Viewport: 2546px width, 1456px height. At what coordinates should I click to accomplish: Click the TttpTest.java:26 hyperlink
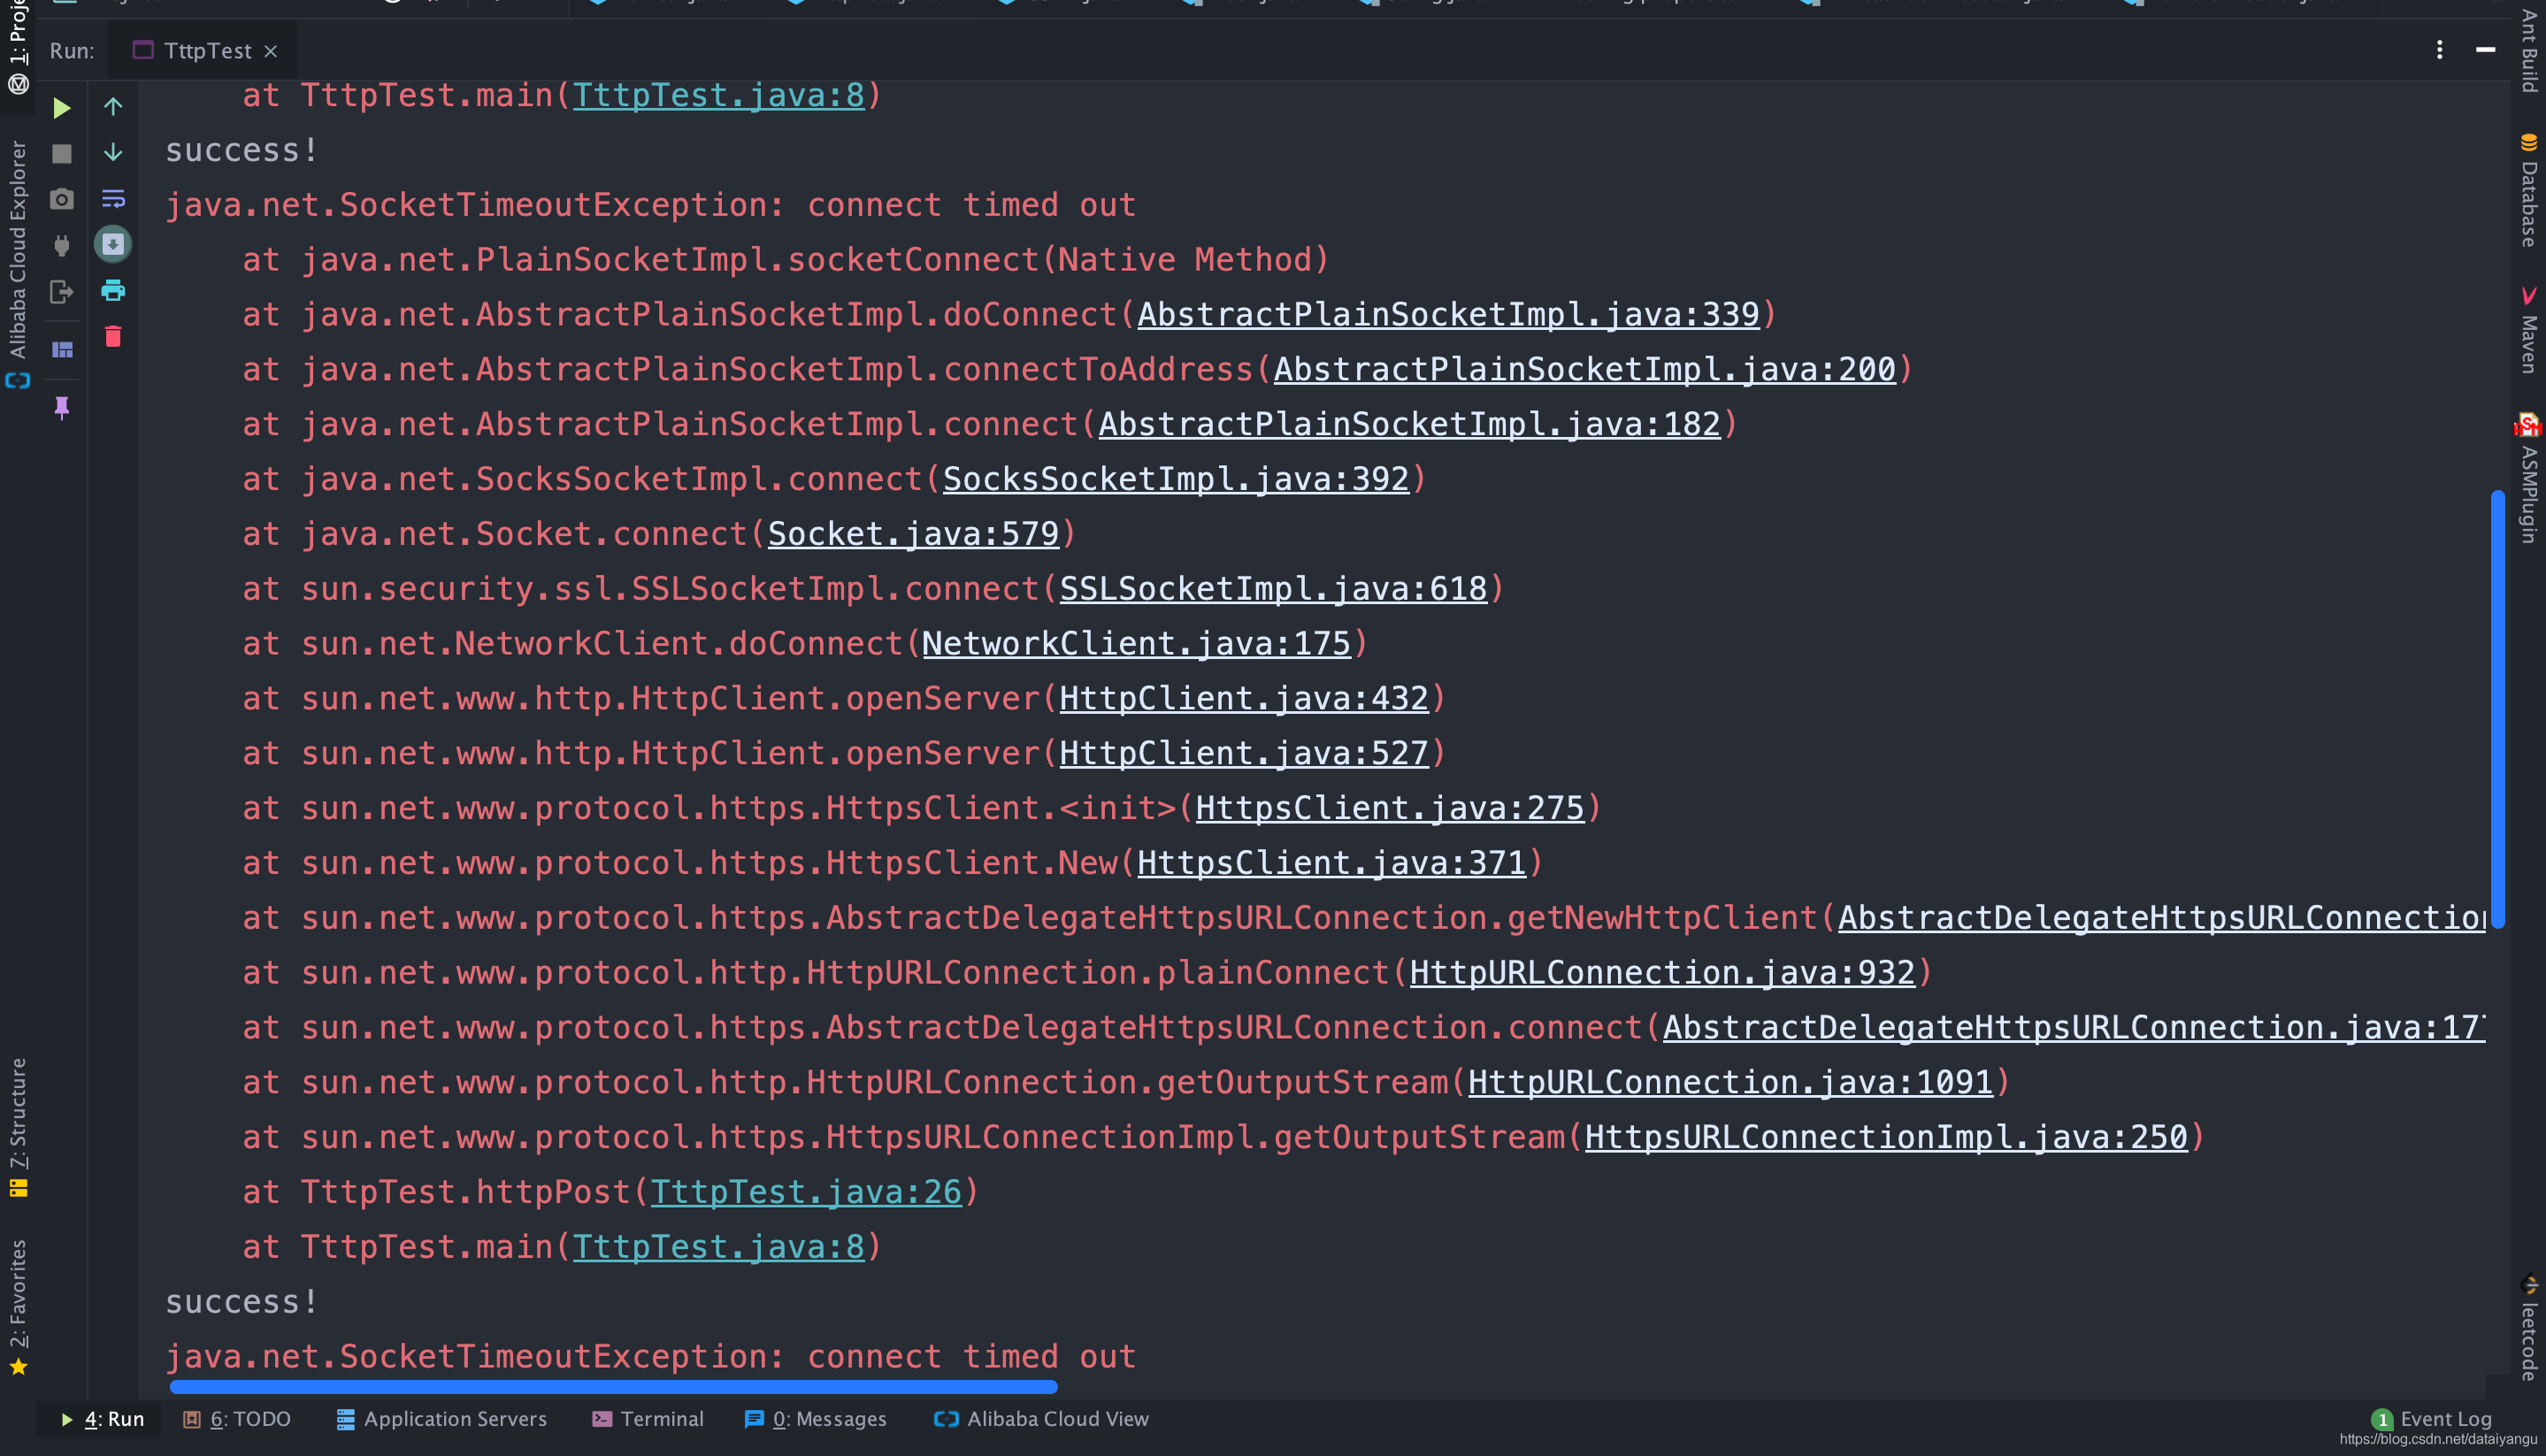point(804,1191)
